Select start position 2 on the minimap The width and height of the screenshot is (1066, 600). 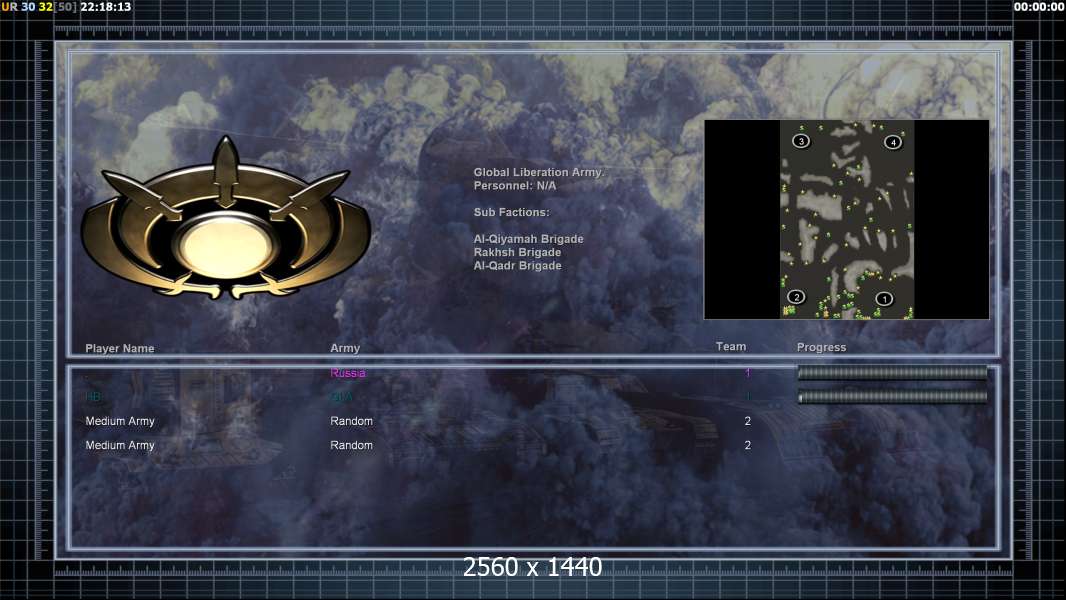pos(796,297)
